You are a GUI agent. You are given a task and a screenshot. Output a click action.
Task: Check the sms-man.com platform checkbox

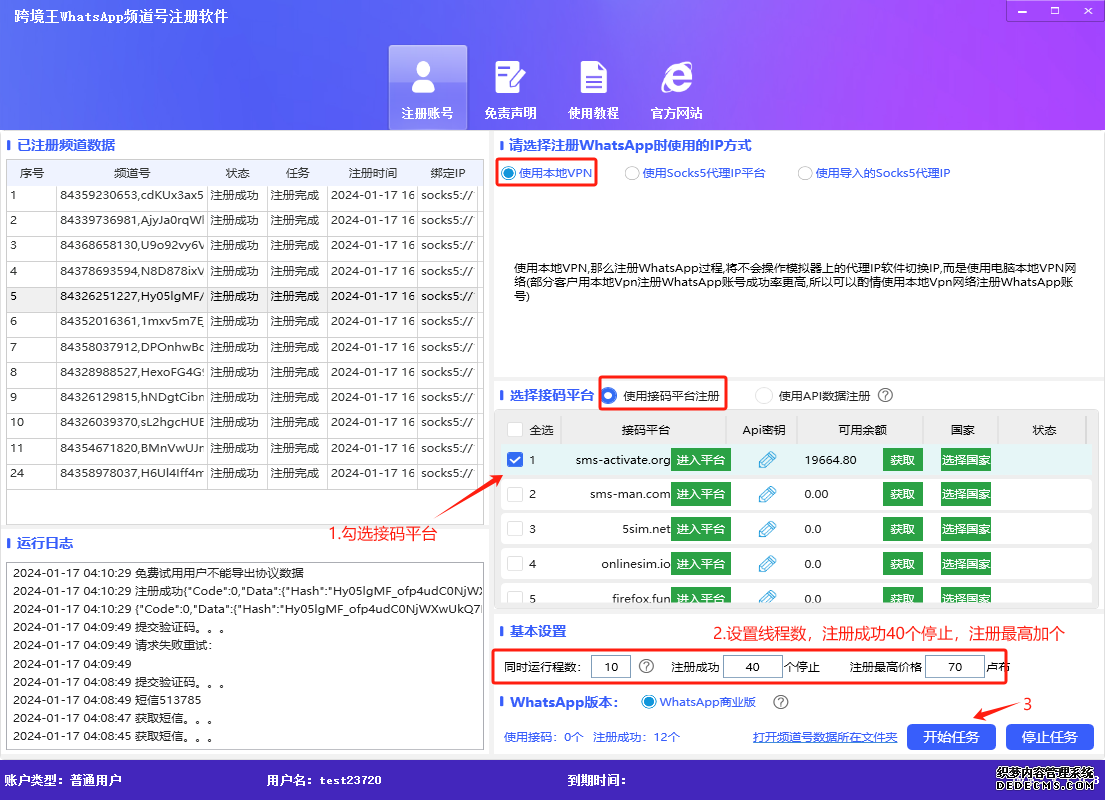(x=517, y=494)
